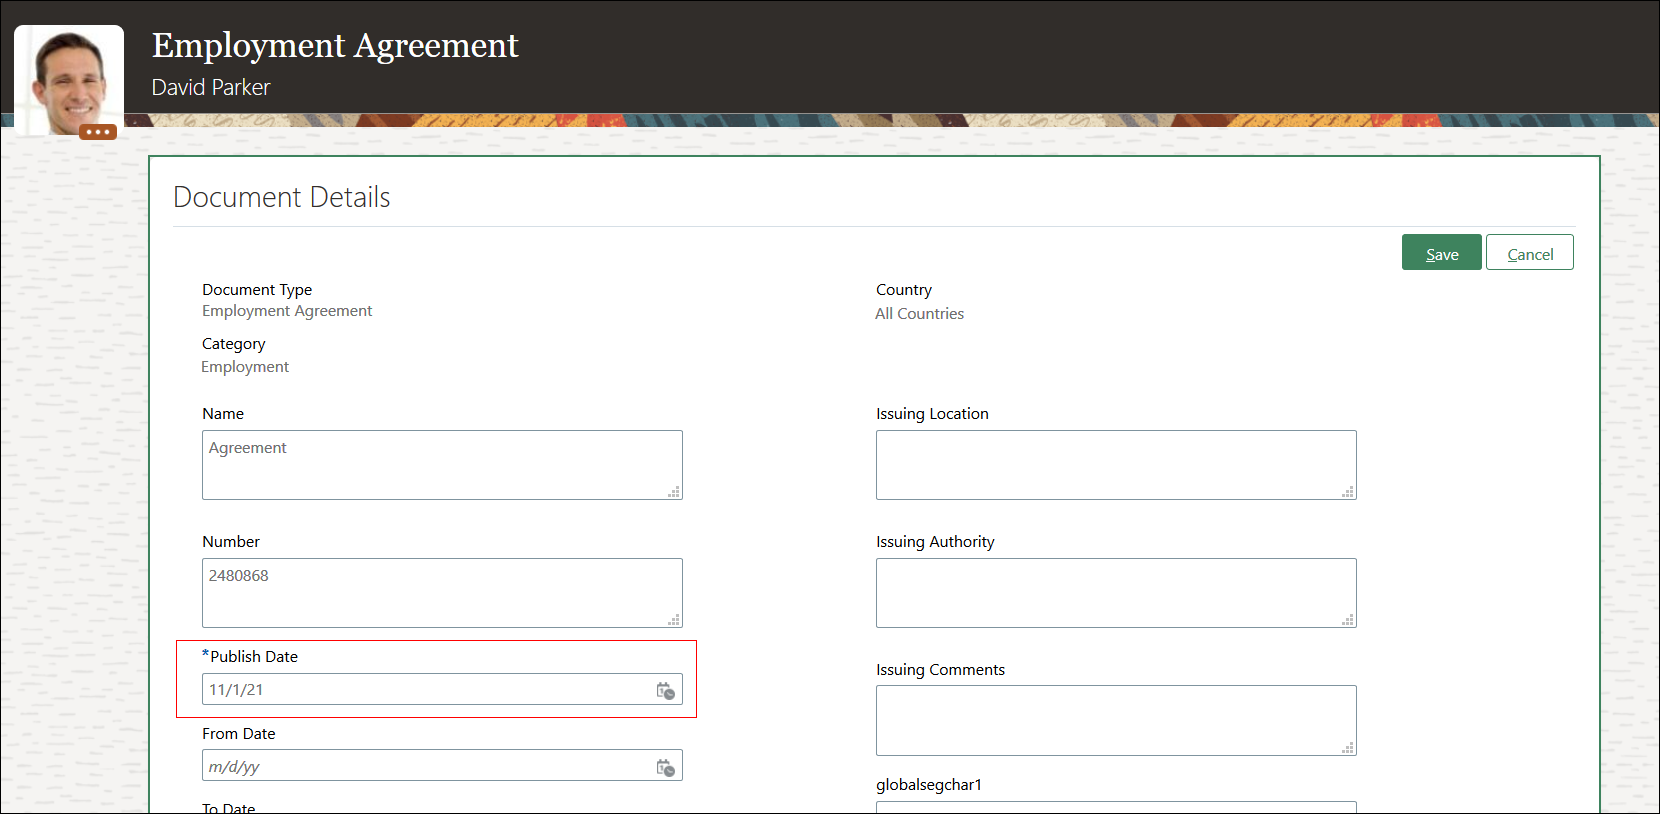This screenshot has height=814, width=1660.
Task: Click the Publish Date input field
Action: [x=425, y=690]
